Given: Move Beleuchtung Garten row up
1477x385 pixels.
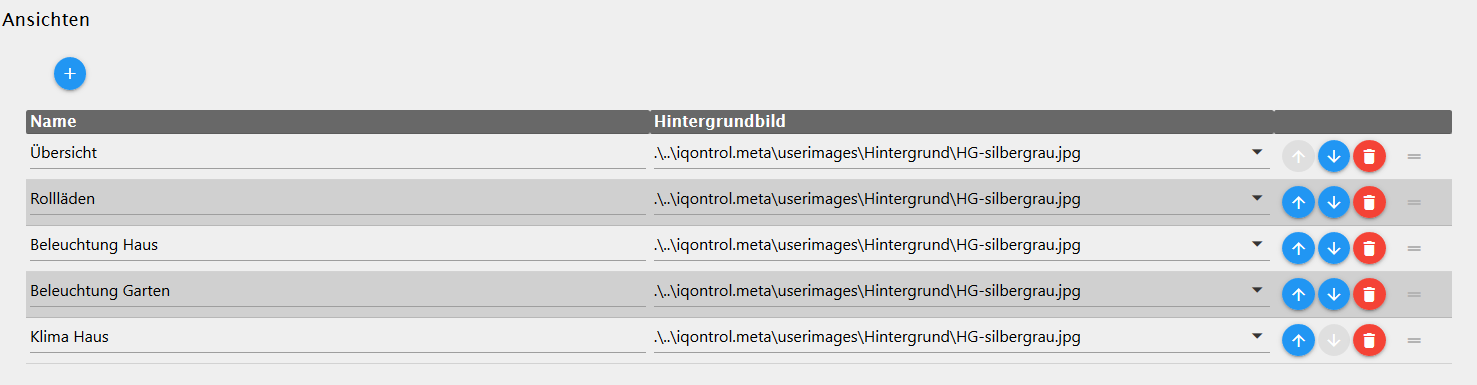Looking at the screenshot, I should tap(1298, 294).
